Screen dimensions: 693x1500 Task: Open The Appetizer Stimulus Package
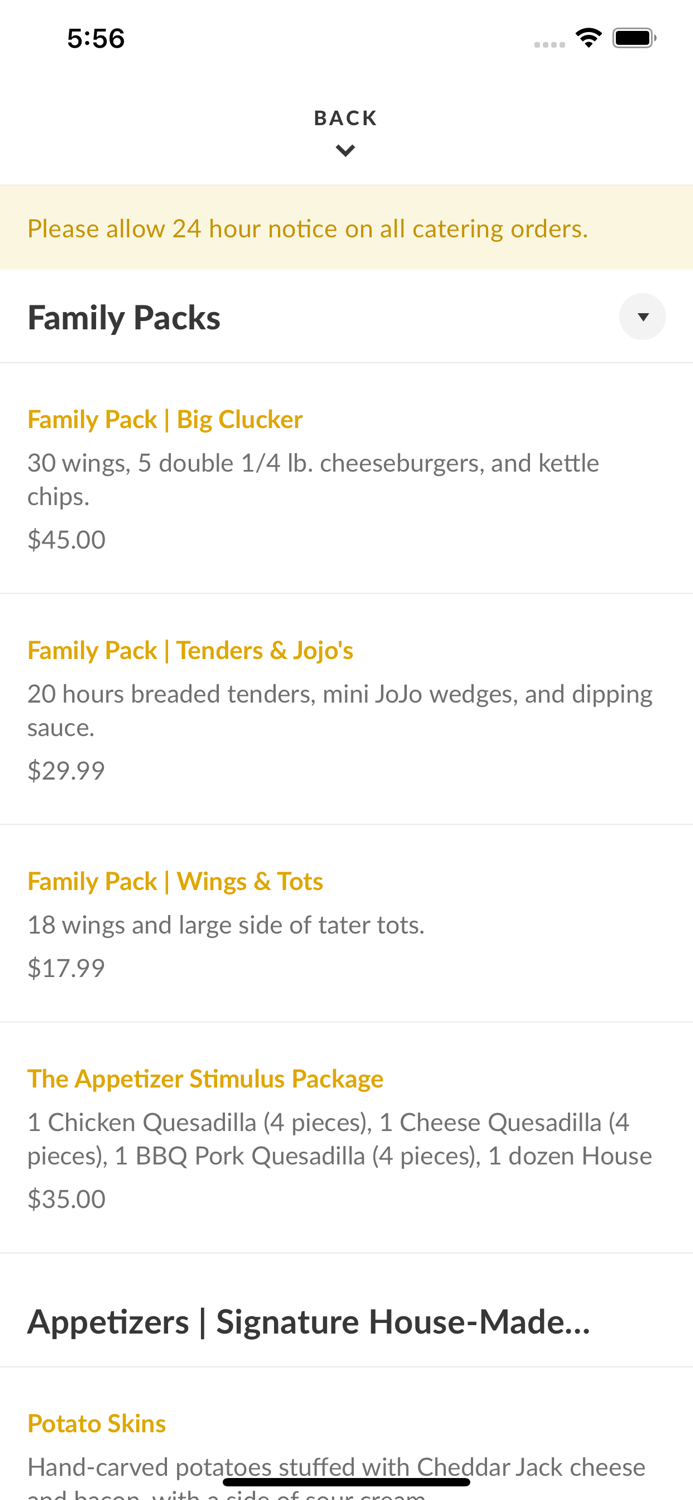click(346, 1137)
